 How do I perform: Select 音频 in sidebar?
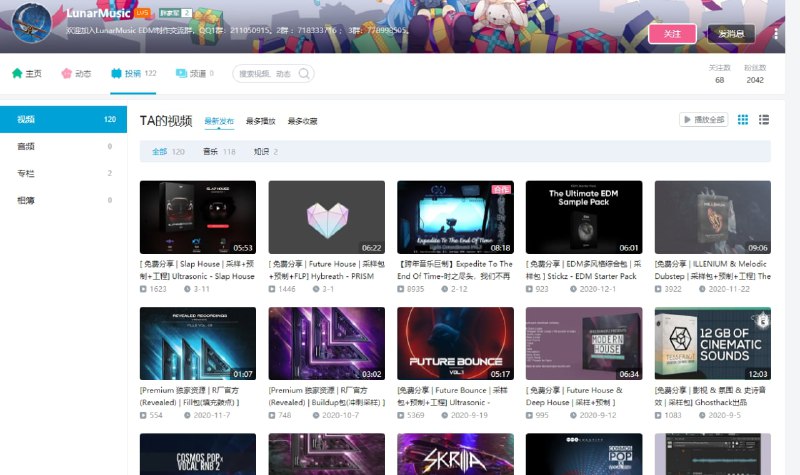coord(63,146)
